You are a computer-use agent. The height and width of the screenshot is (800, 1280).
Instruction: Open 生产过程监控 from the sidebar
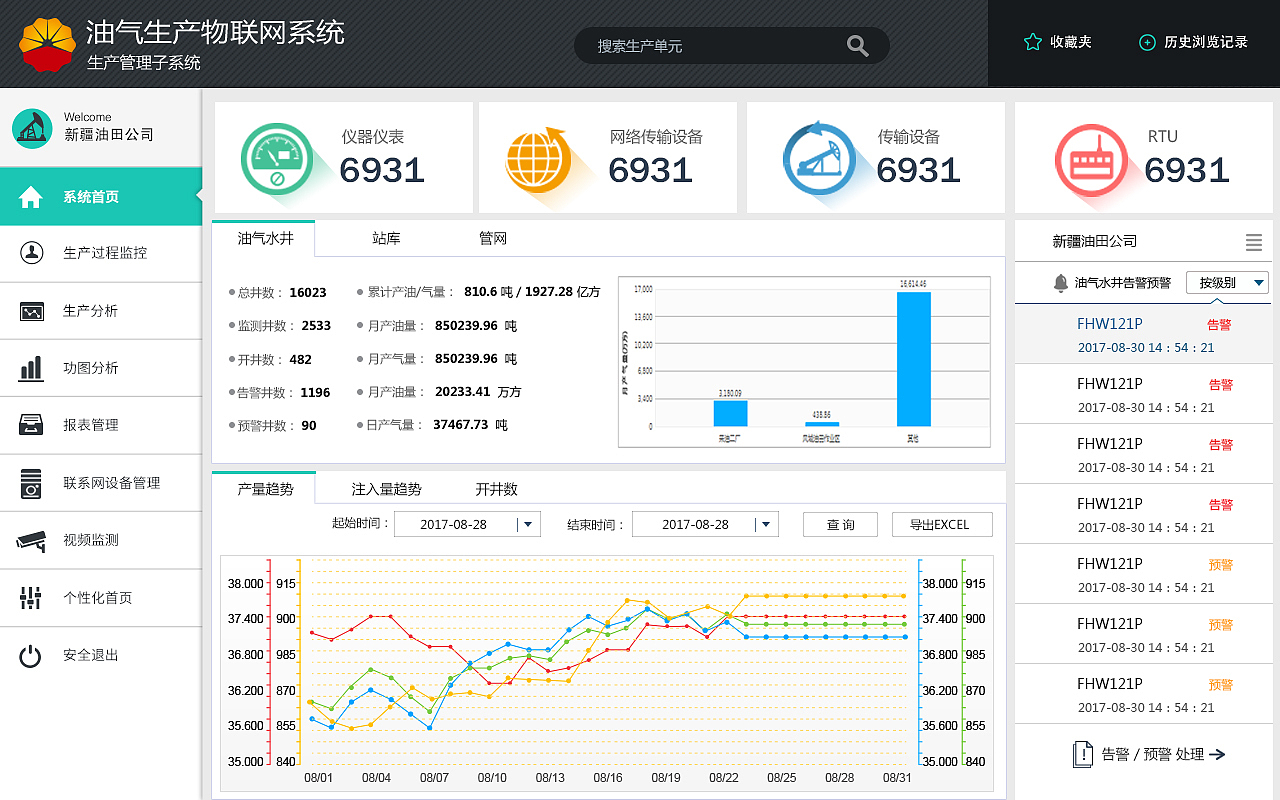[x=100, y=253]
